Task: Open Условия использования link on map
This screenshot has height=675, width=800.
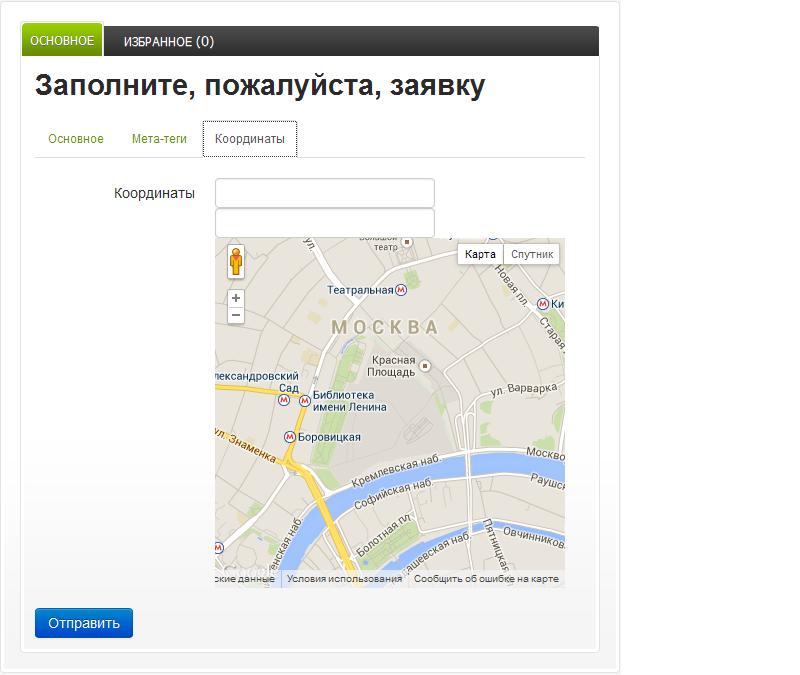Action: point(344,579)
